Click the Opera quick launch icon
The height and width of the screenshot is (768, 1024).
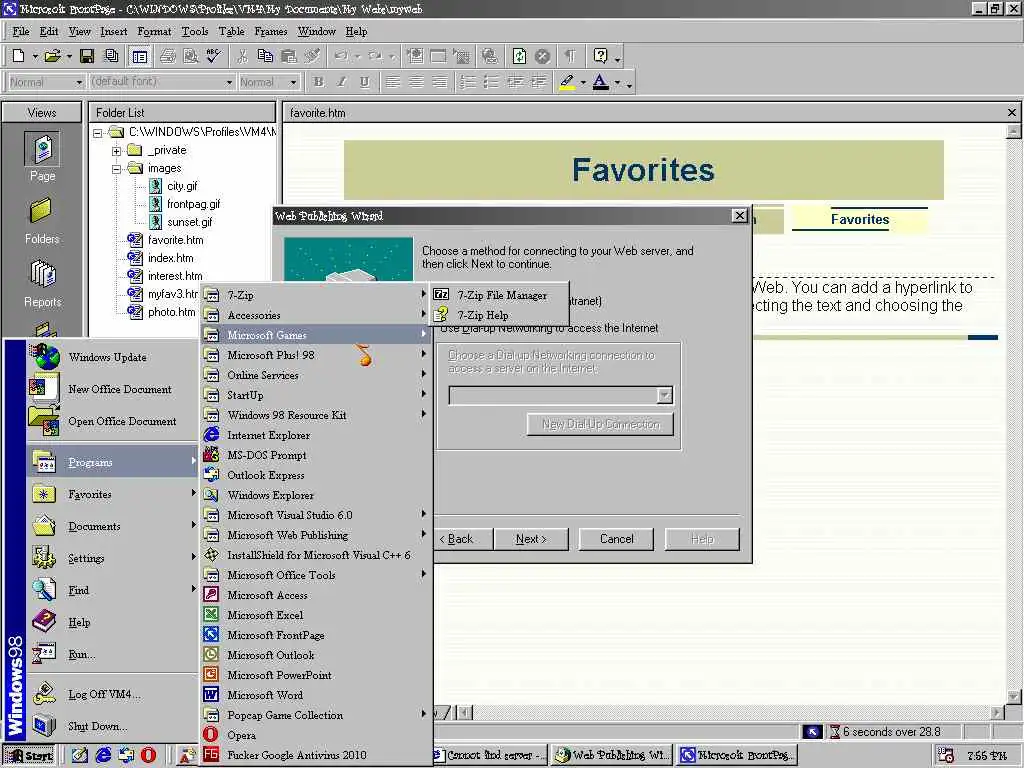(148, 755)
